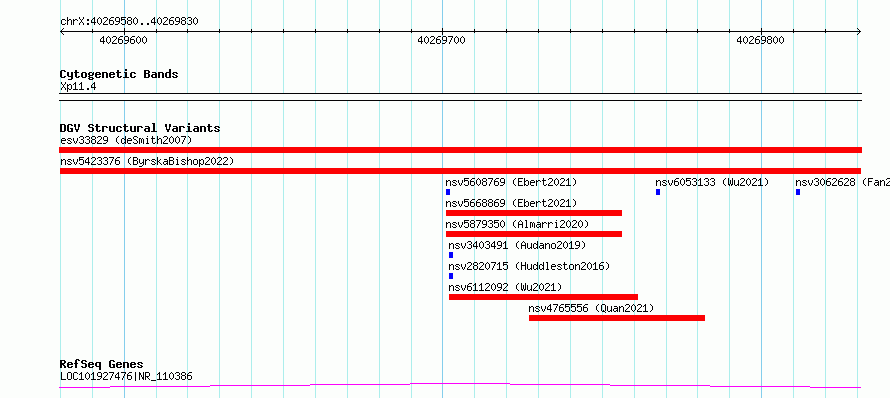Click the LOC101927476|NR_110386 gene label
The image size is (890, 398).
pos(126,376)
